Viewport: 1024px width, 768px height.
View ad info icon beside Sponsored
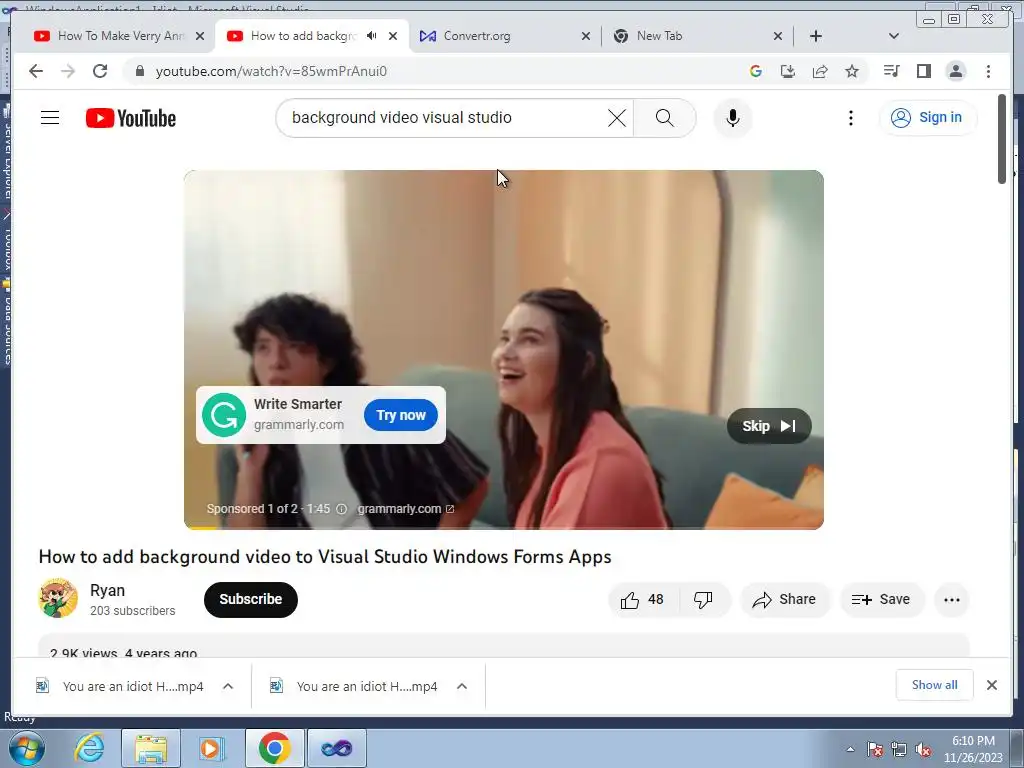(x=342, y=509)
